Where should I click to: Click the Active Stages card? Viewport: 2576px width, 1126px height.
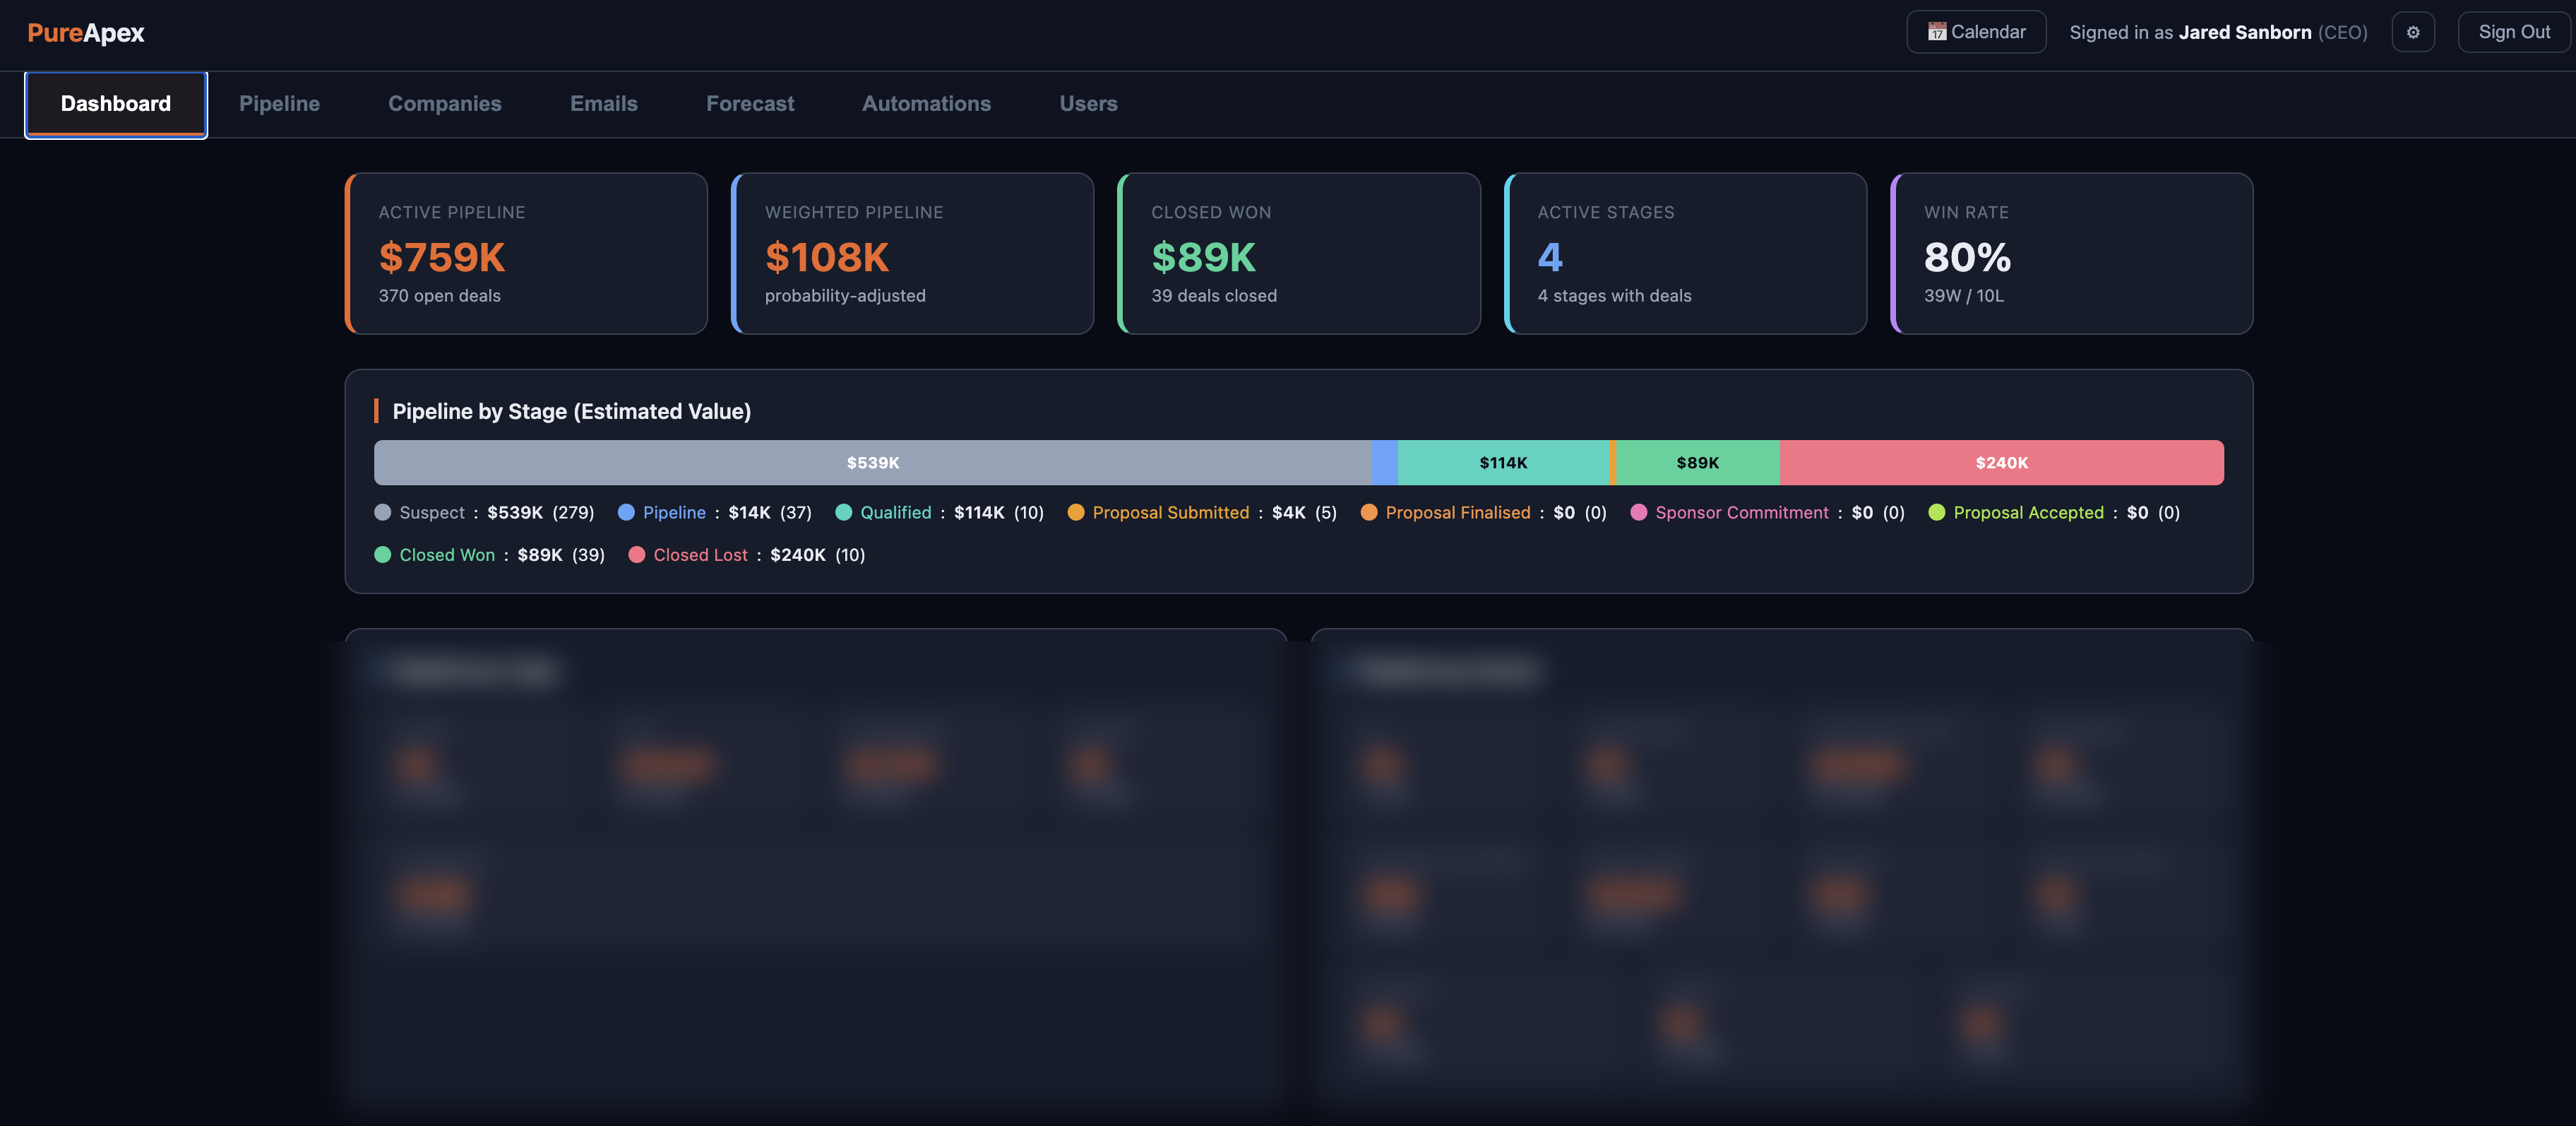click(x=1685, y=254)
